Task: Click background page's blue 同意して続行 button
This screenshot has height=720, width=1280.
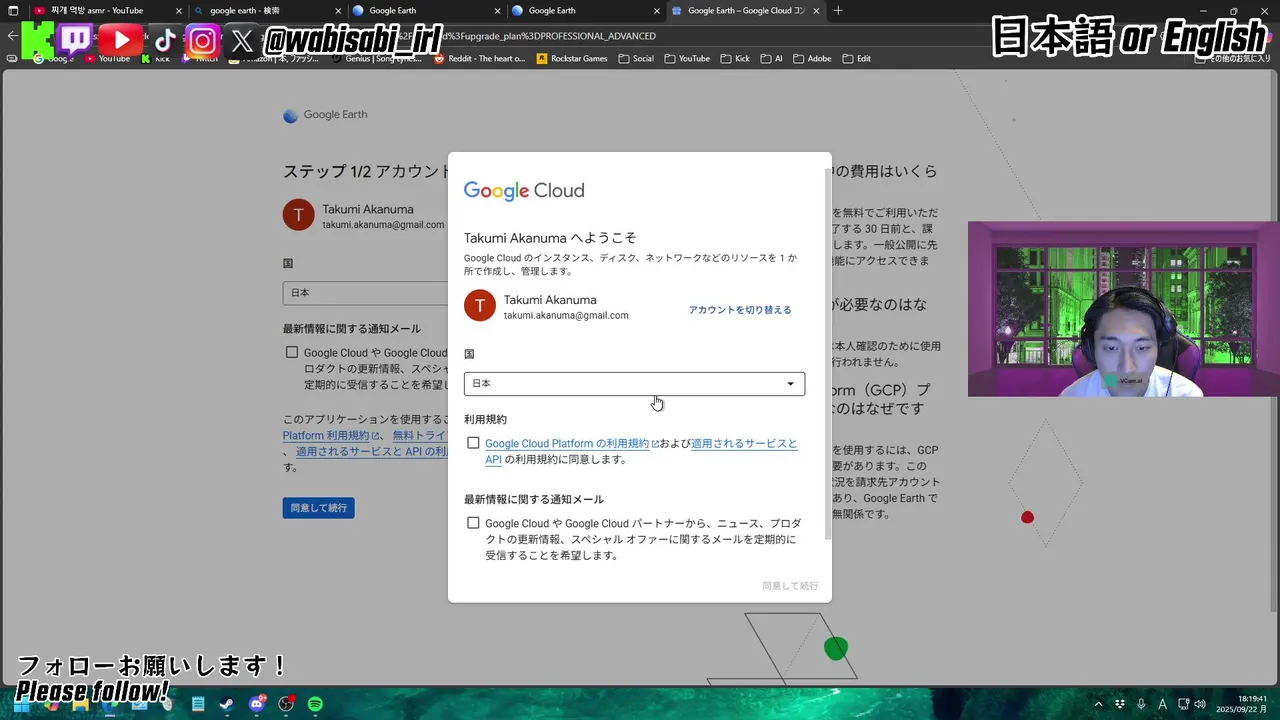Action: click(x=318, y=508)
